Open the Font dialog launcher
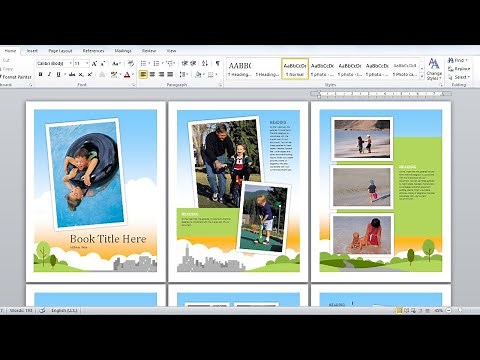The image size is (480, 360). coord(133,85)
